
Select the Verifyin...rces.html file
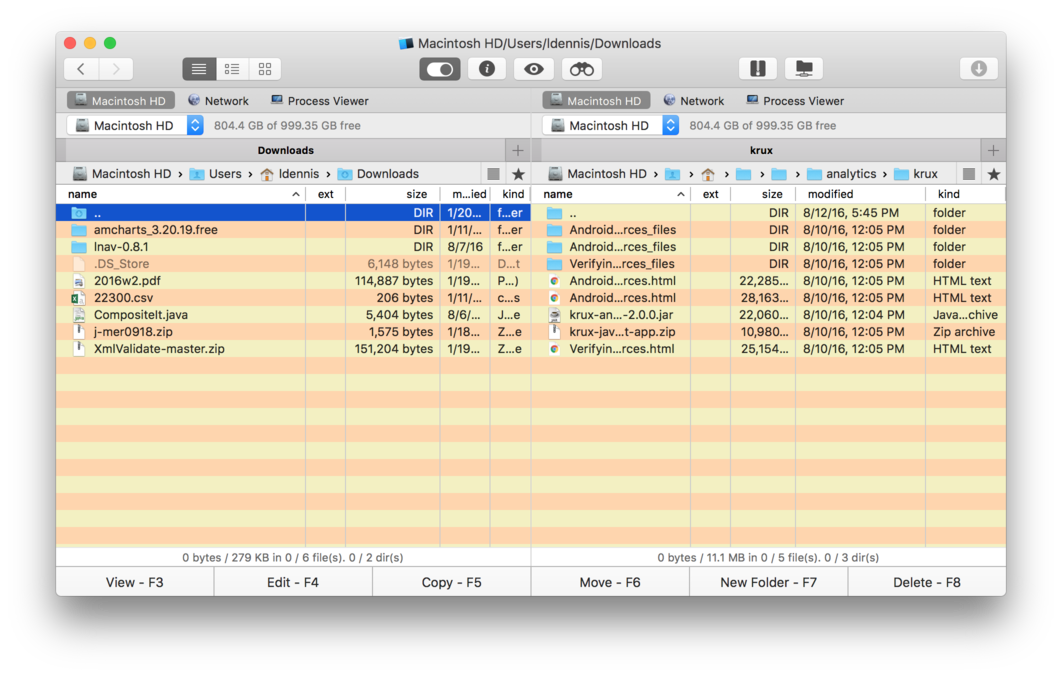(769, 349)
